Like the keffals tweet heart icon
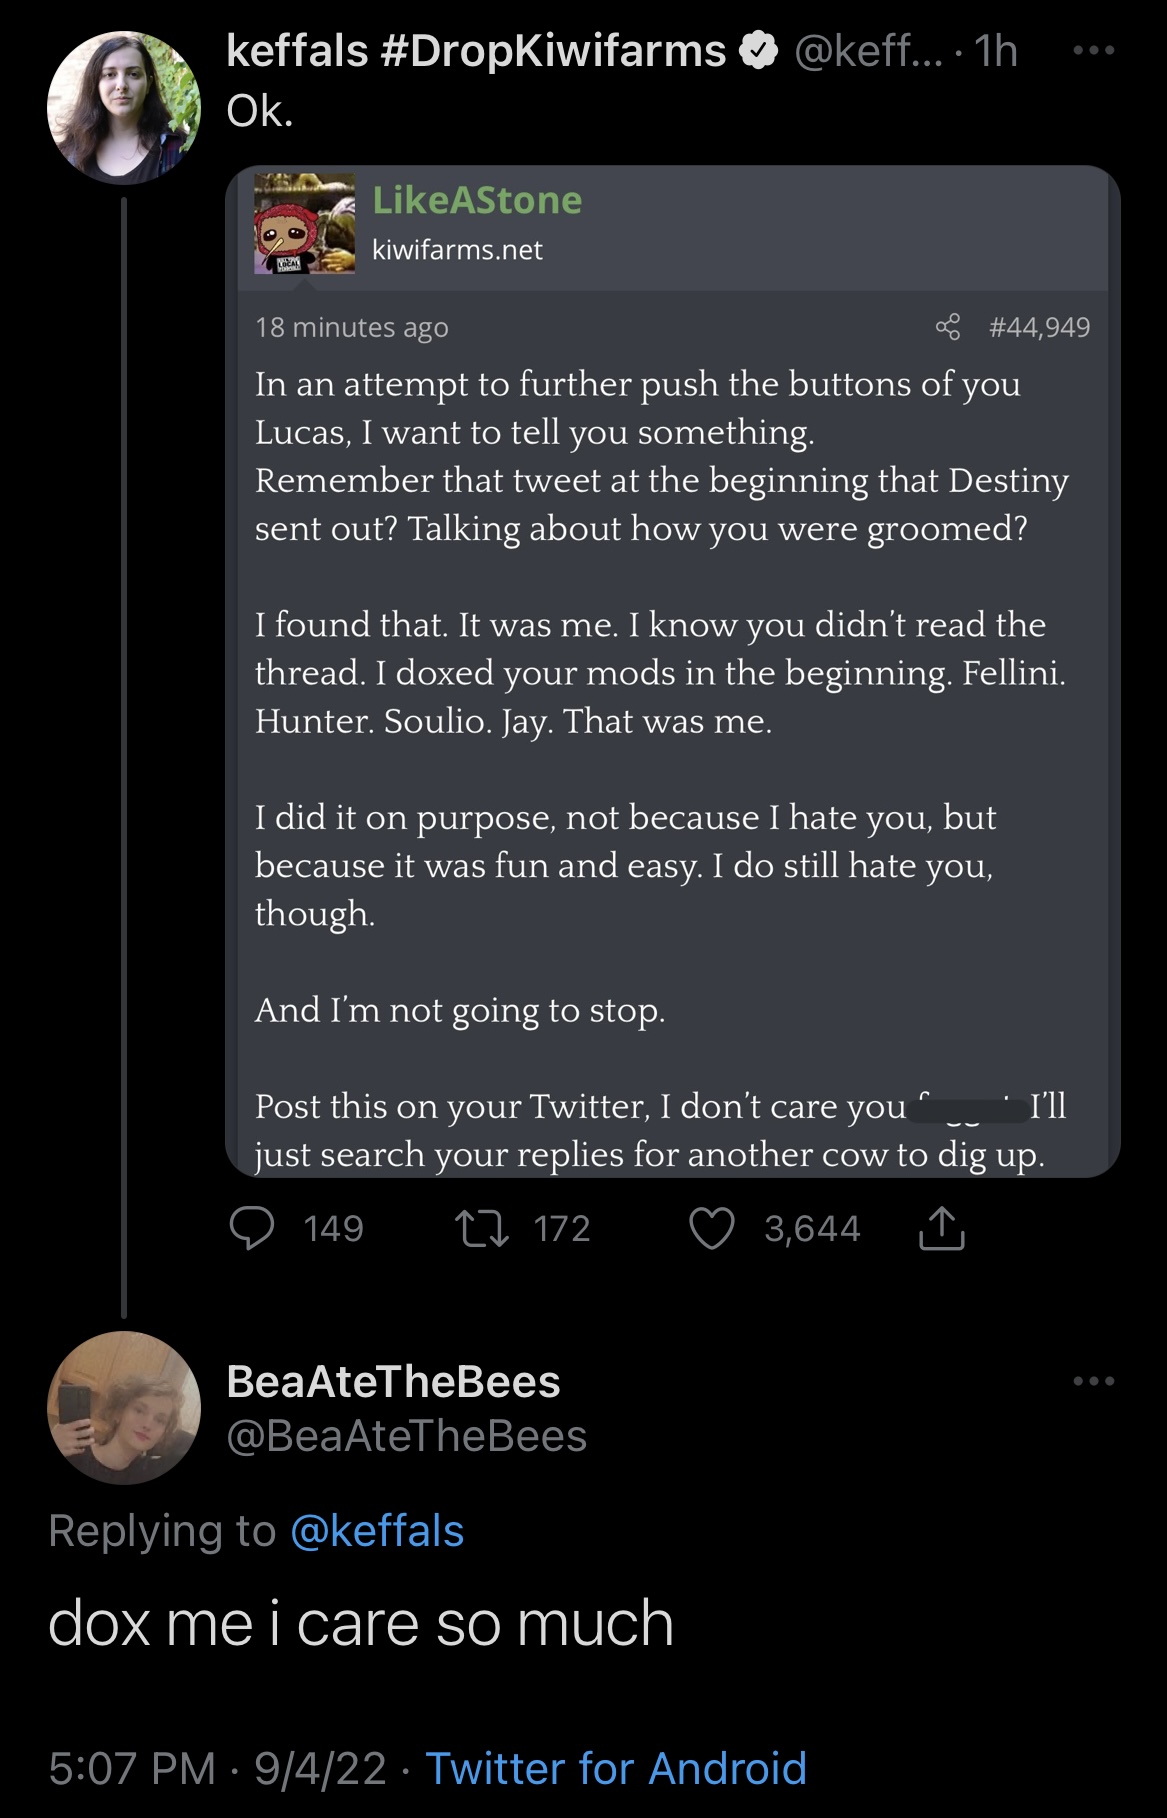This screenshot has width=1167, height=1818. 712,1229
